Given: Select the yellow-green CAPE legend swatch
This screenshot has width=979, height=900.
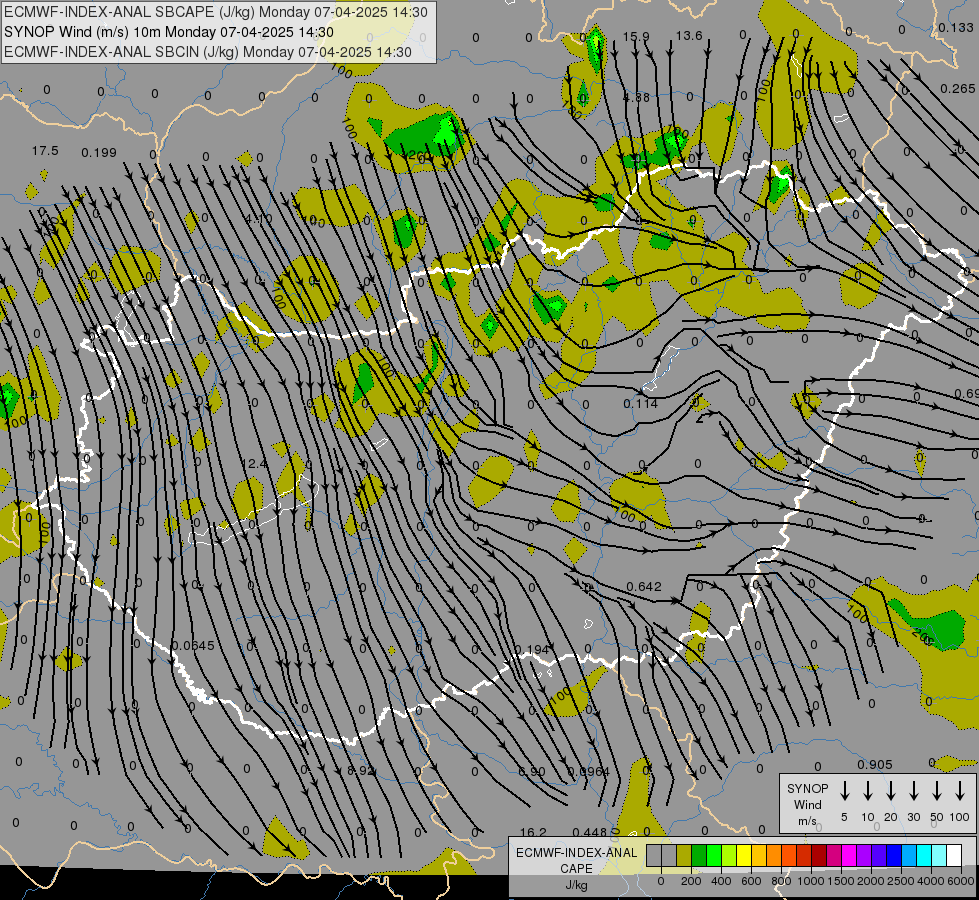Looking at the screenshot, I should point(729,856).
